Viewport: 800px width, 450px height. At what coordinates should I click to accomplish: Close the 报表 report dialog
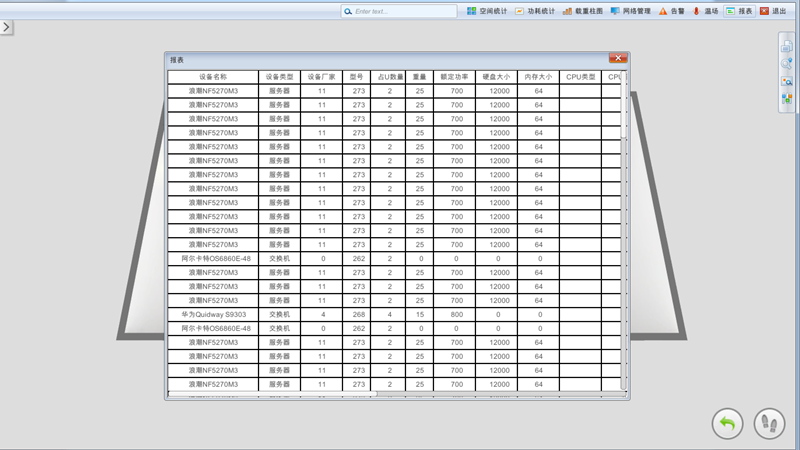[617, 60]
